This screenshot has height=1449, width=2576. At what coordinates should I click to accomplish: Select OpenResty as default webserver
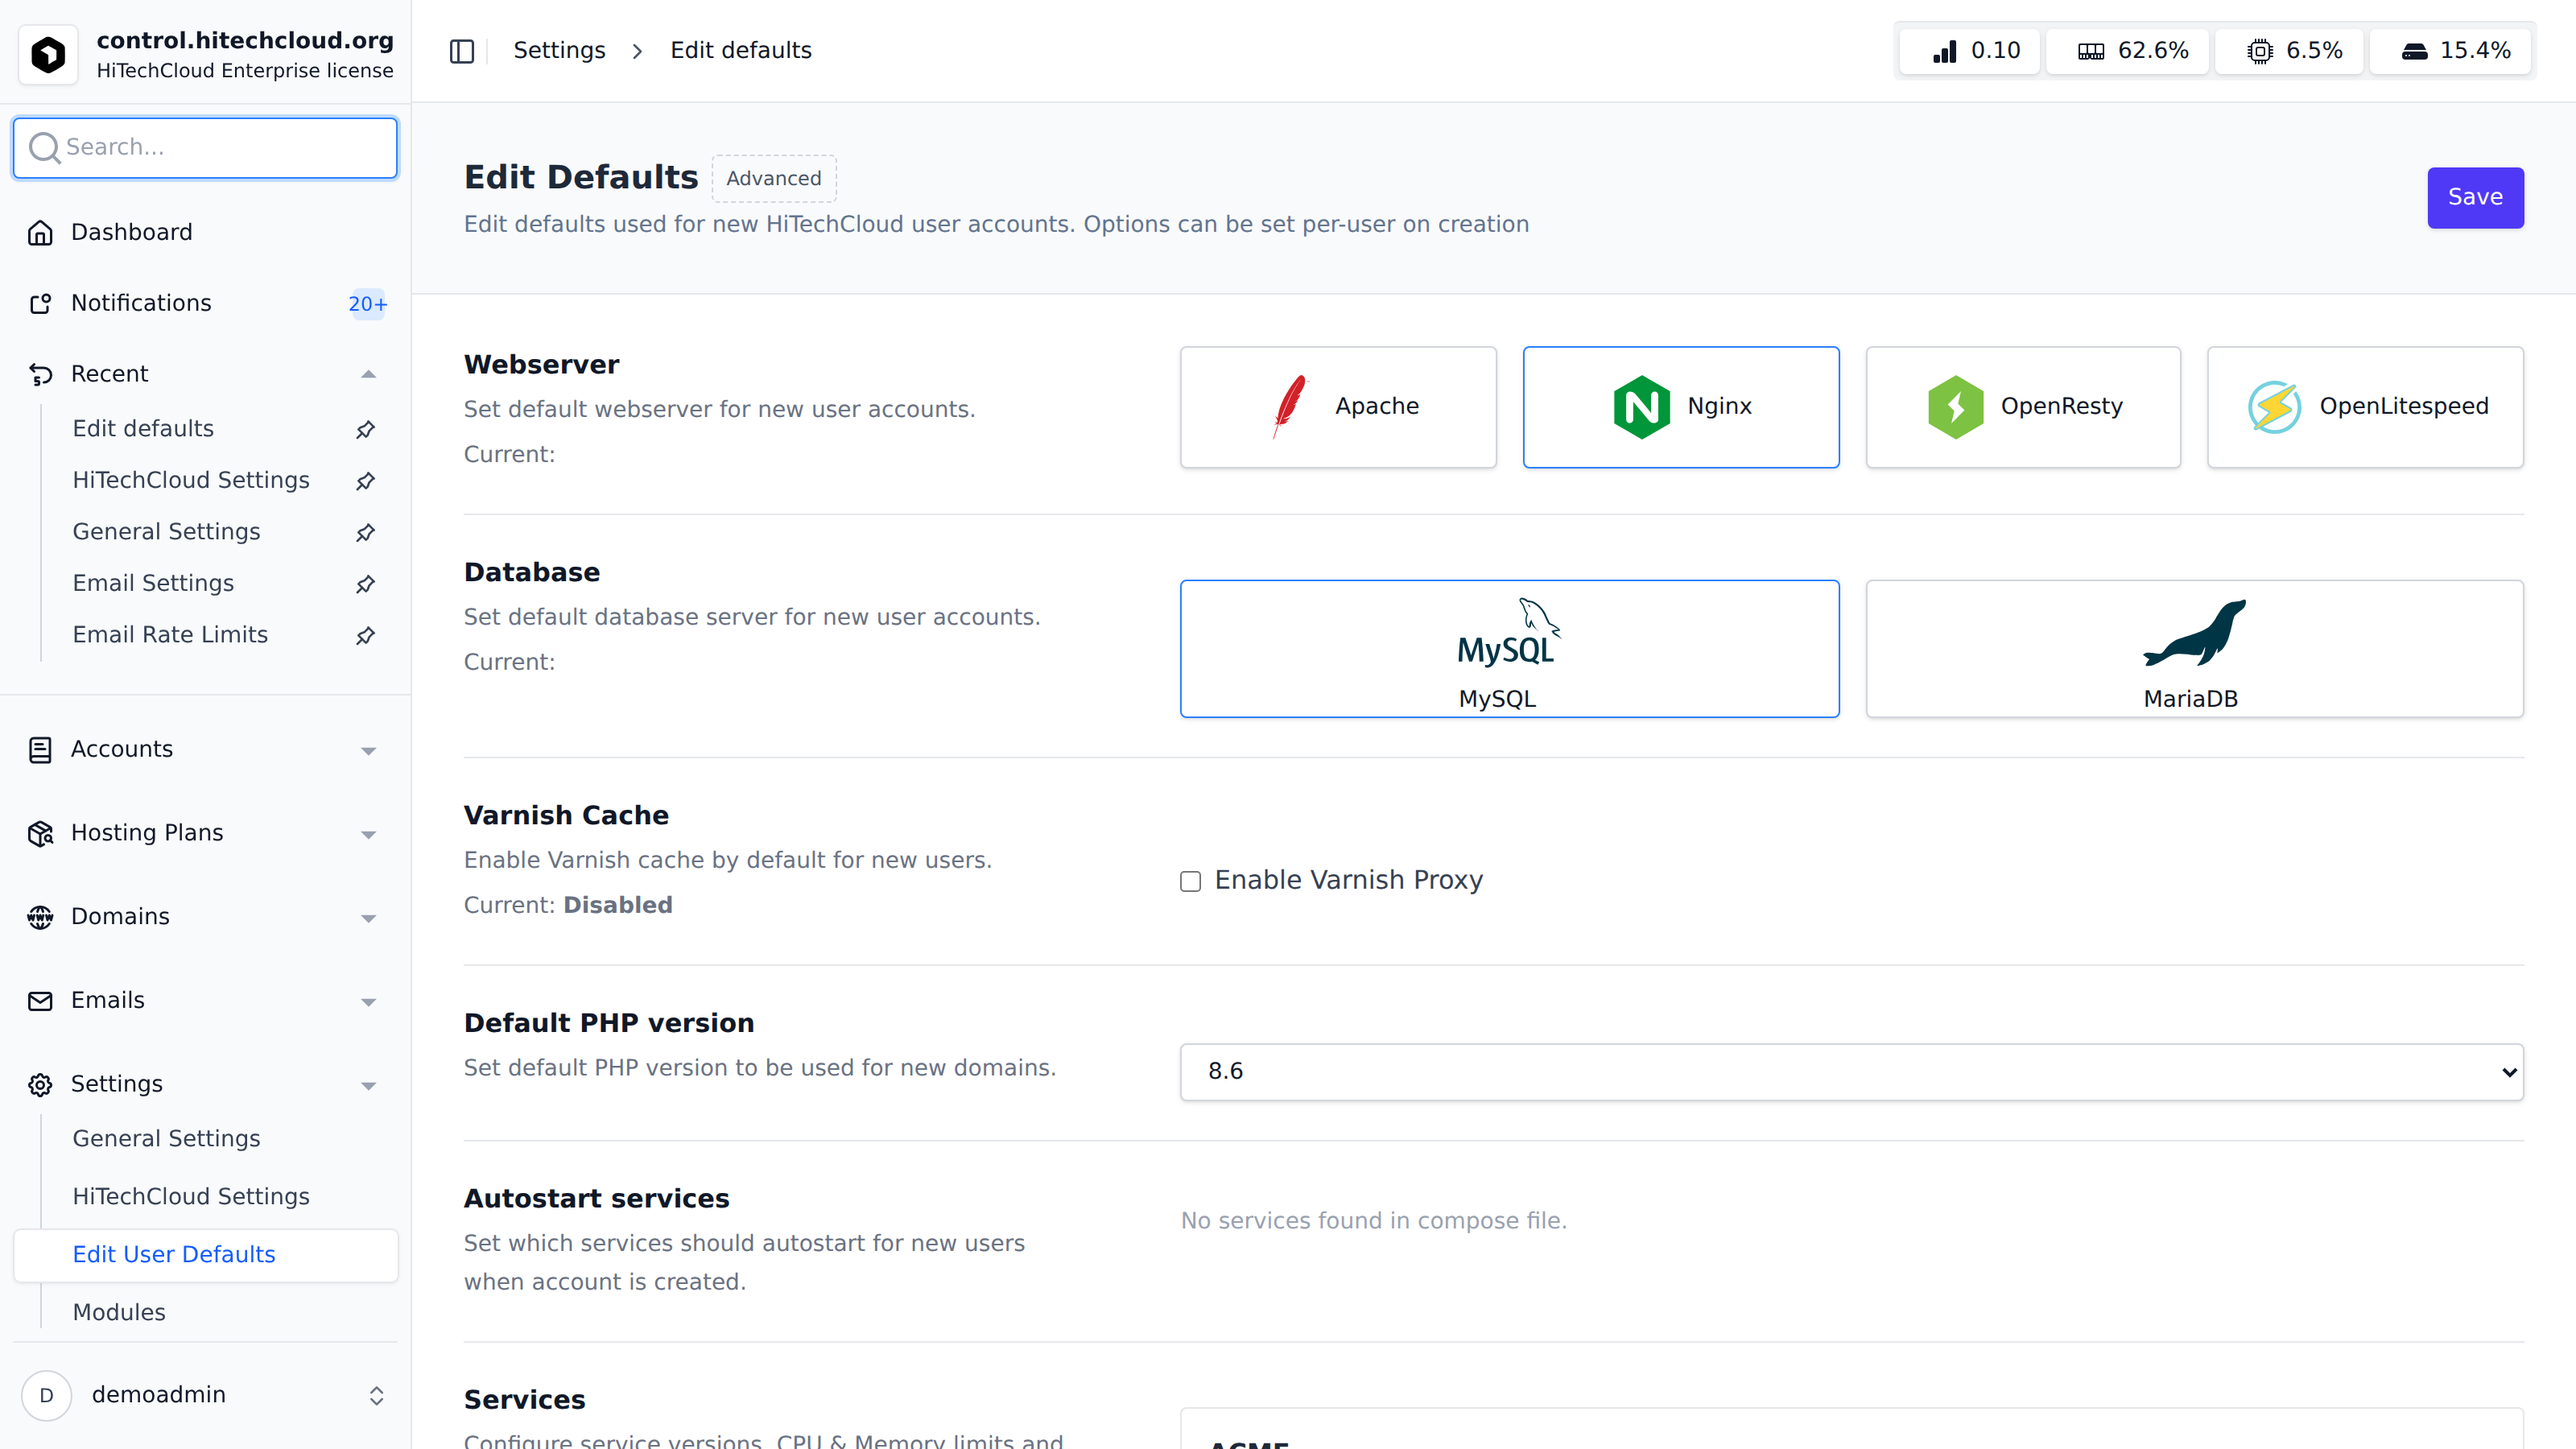point(2023,407)
